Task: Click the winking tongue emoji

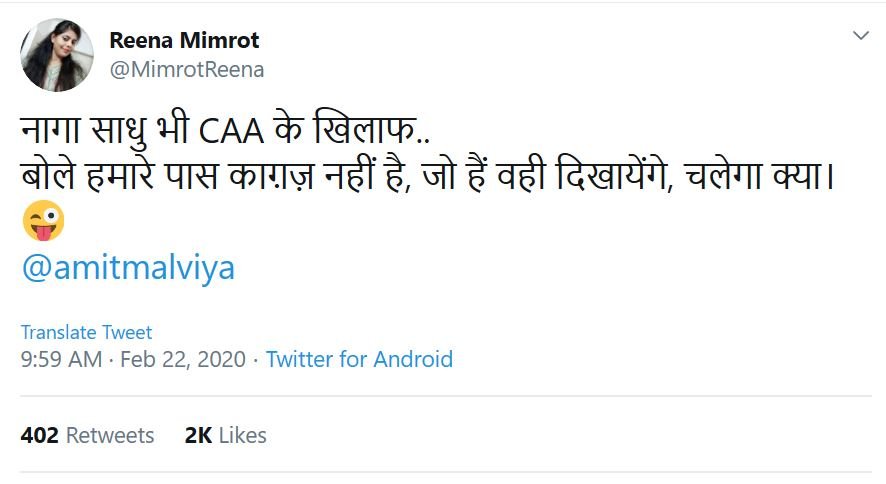Action: (43, 222)
